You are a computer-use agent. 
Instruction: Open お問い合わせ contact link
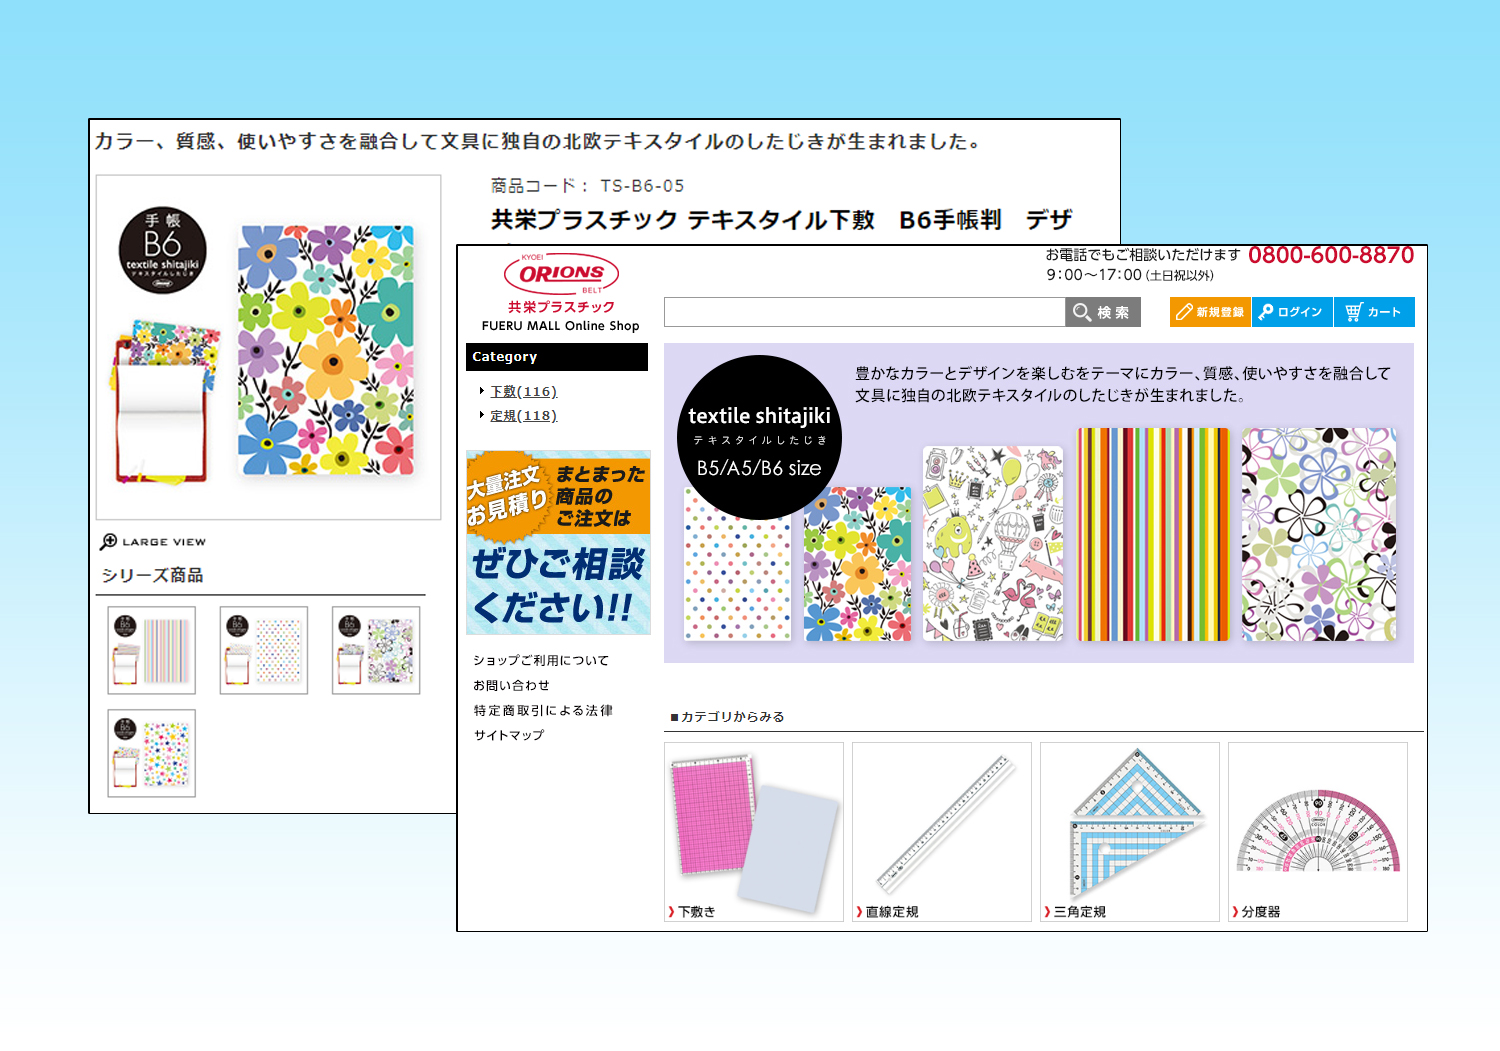coord(511,686)
